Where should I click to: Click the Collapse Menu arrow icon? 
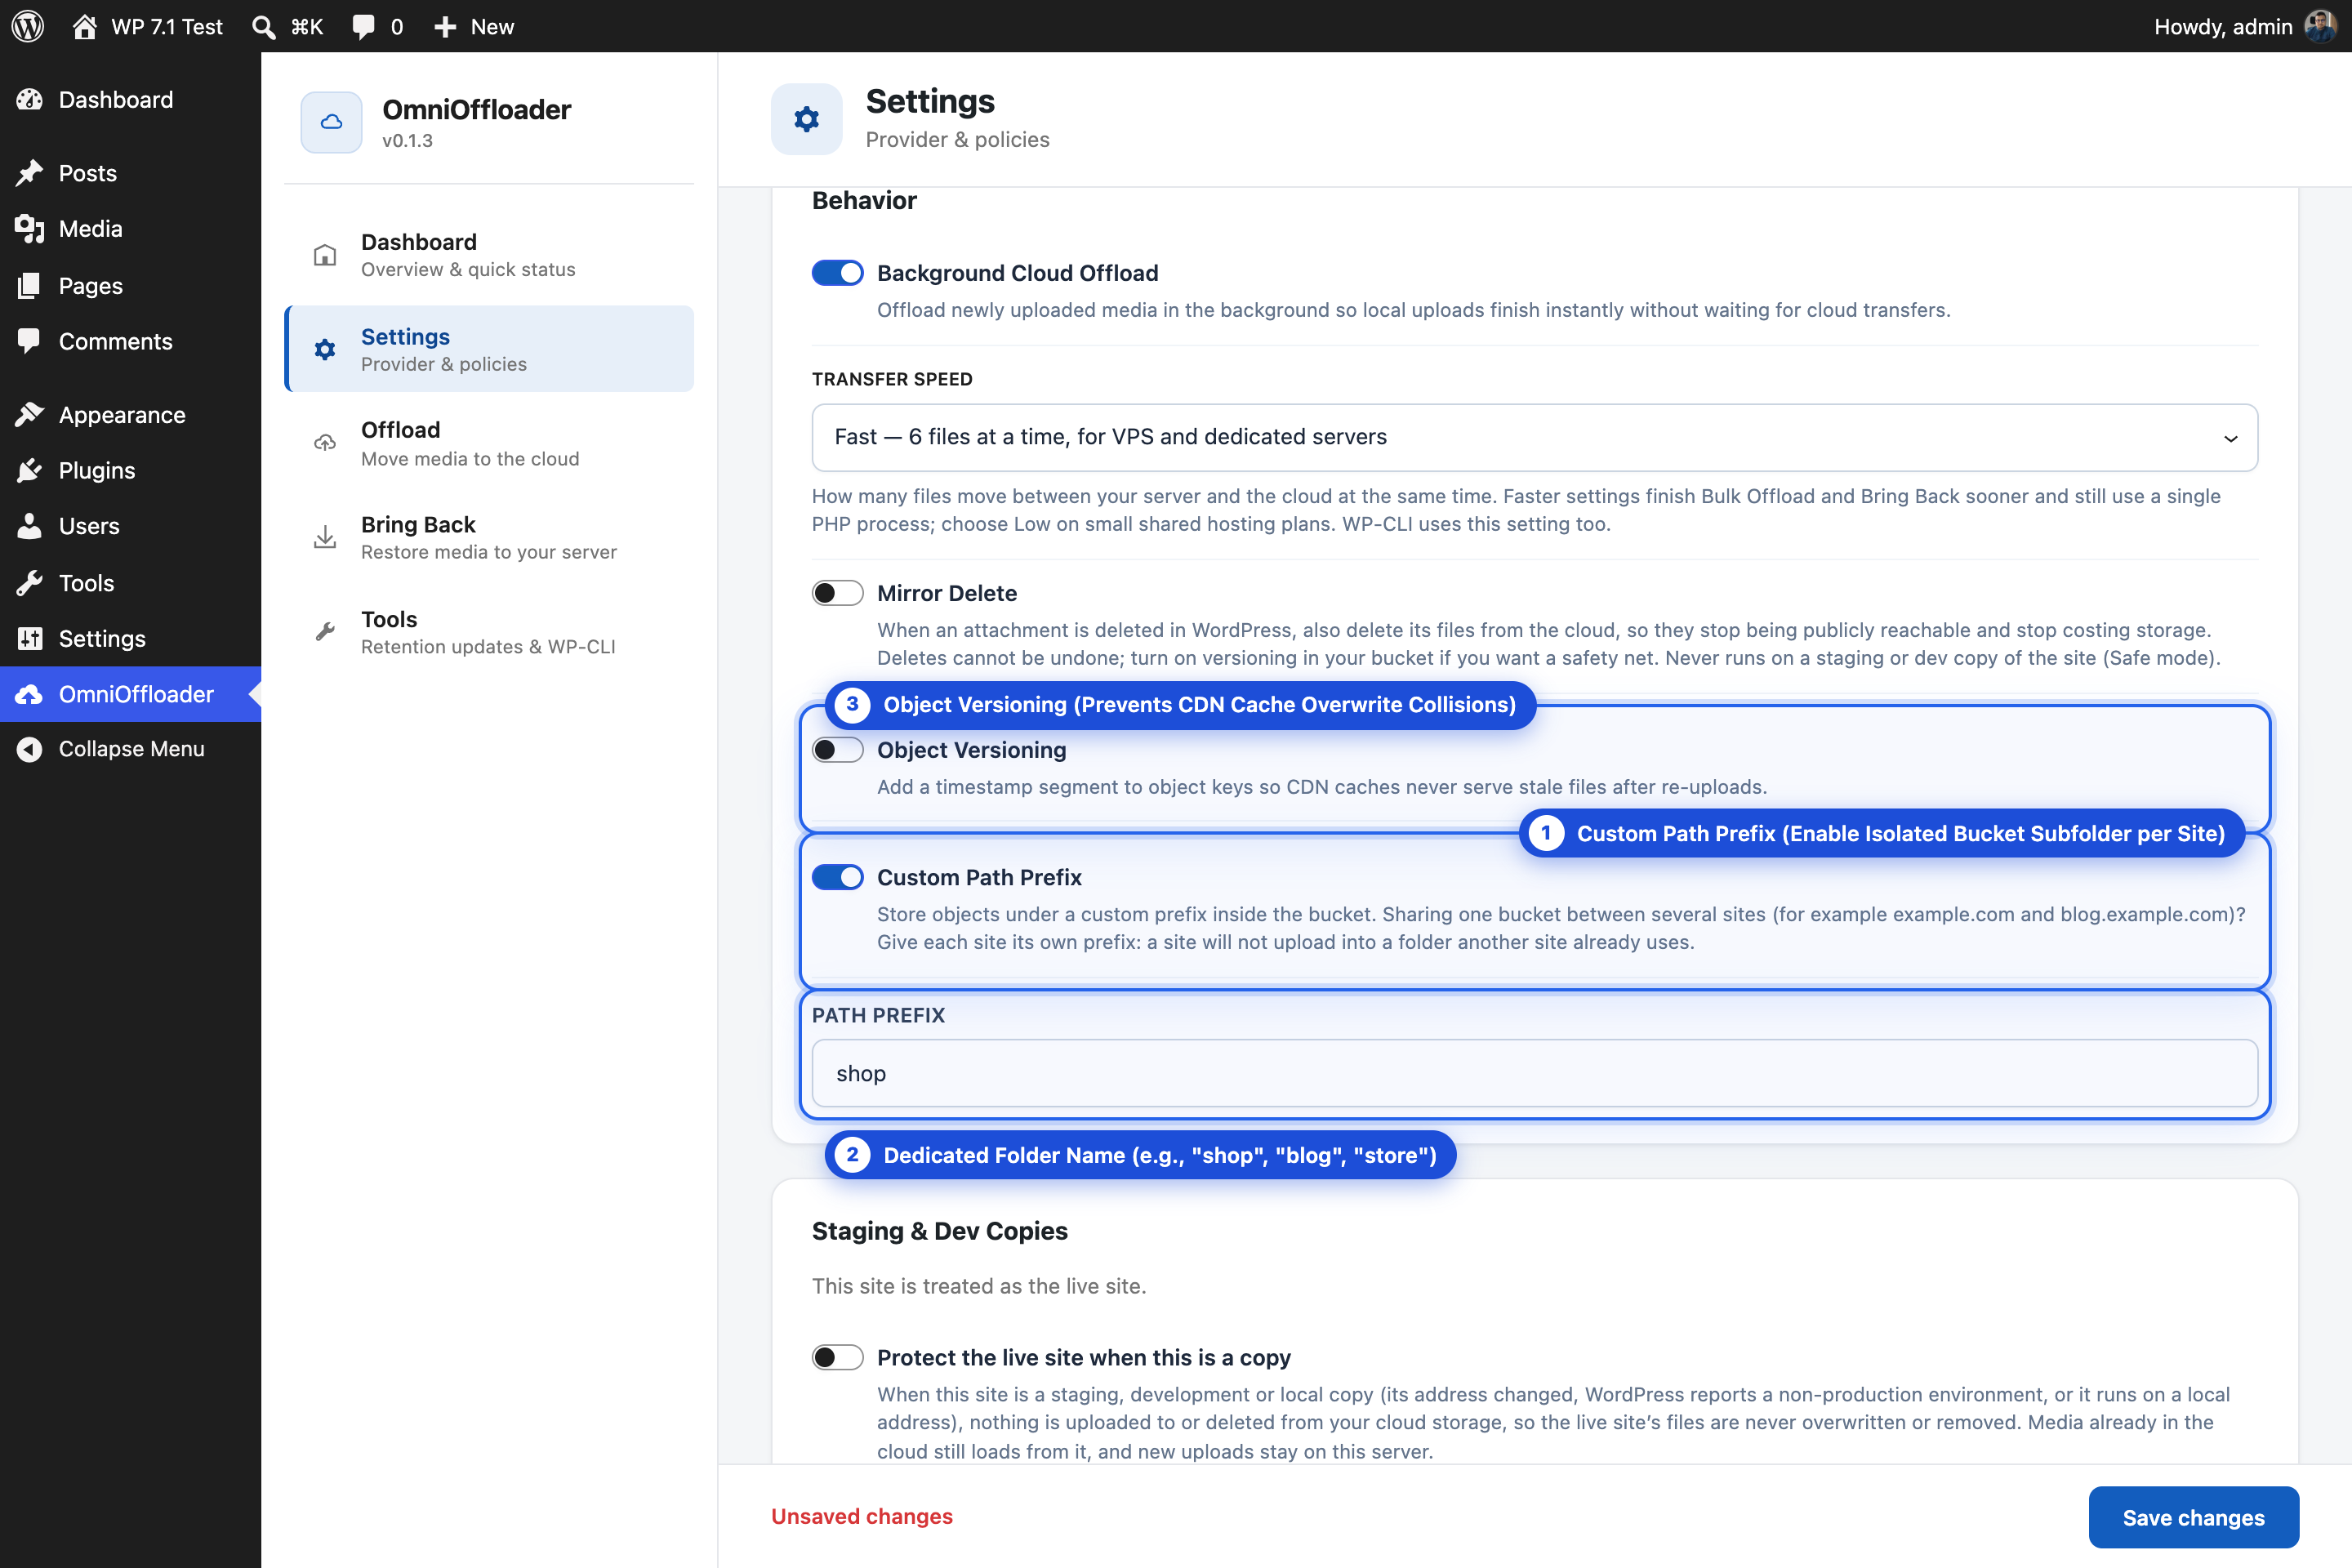(x=30, y=749)
